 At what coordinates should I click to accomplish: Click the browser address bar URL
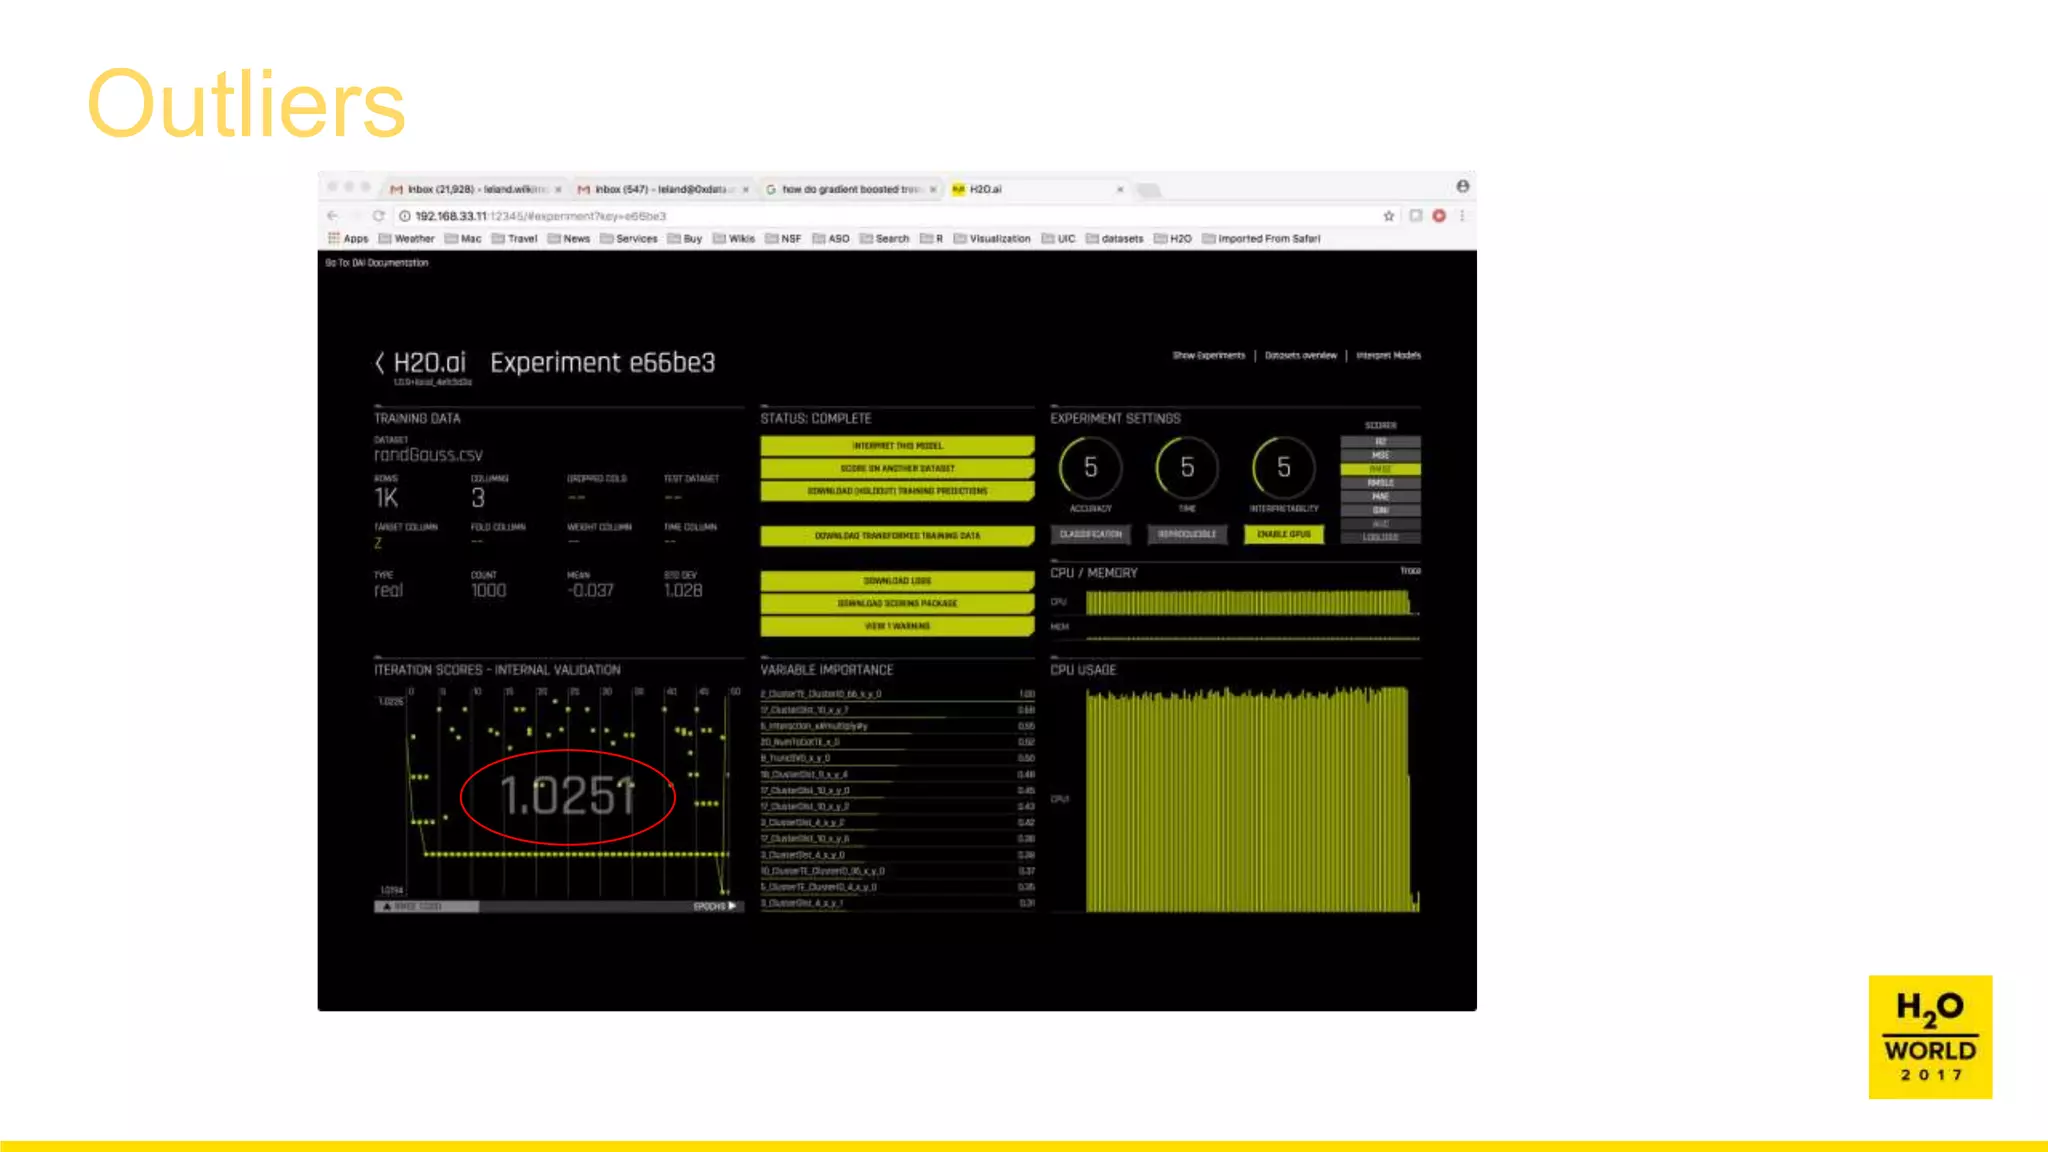pyautogui.click(x=540, y=216)
